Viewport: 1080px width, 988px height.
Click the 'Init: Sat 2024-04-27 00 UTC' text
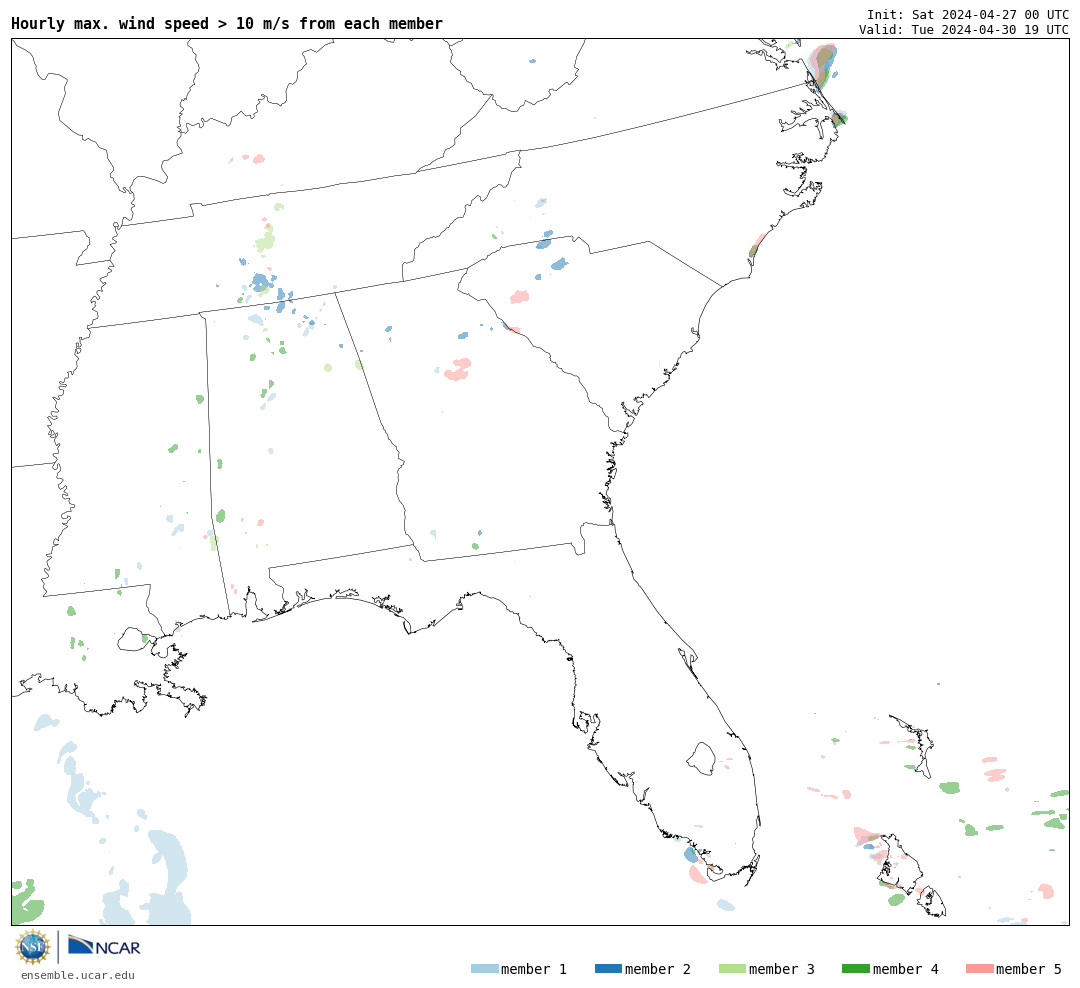coord(968,14)
